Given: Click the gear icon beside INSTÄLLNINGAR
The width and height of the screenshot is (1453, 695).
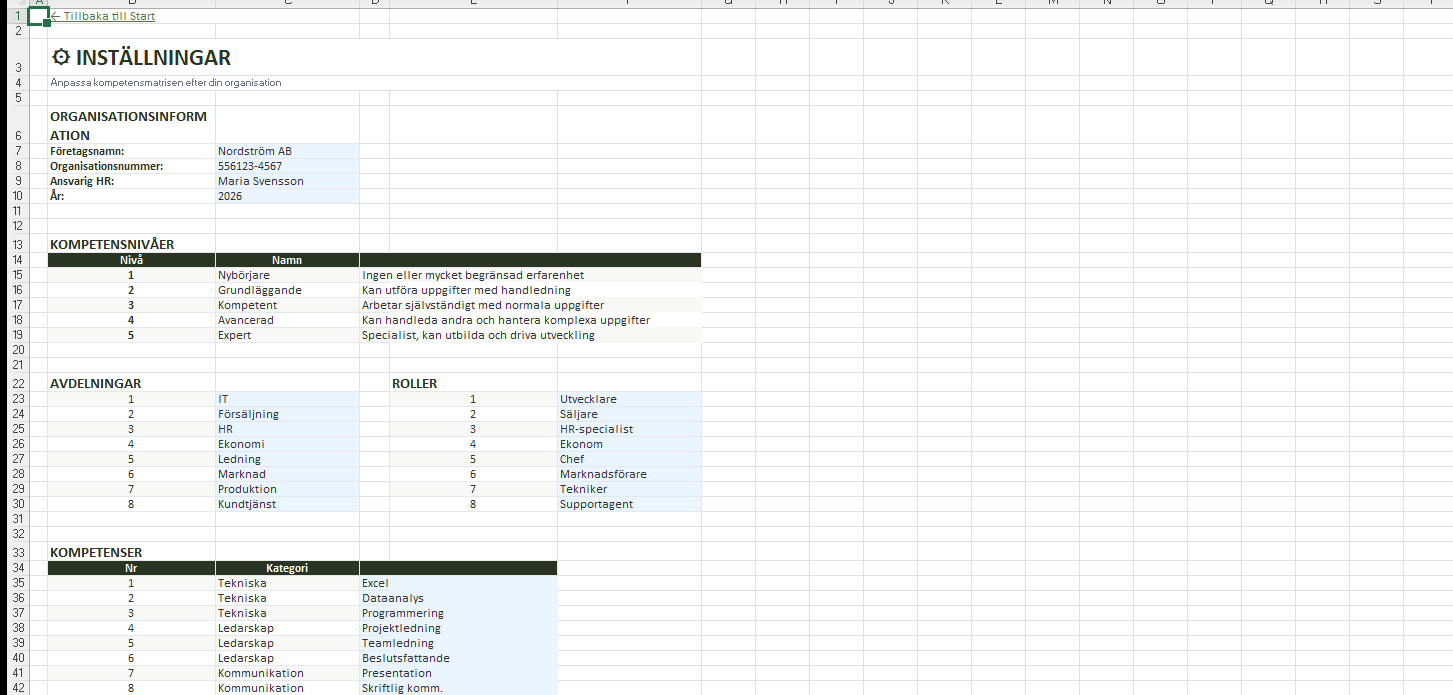Looking at the screenshot, I should pyautogui.click(x=61, y=58).
